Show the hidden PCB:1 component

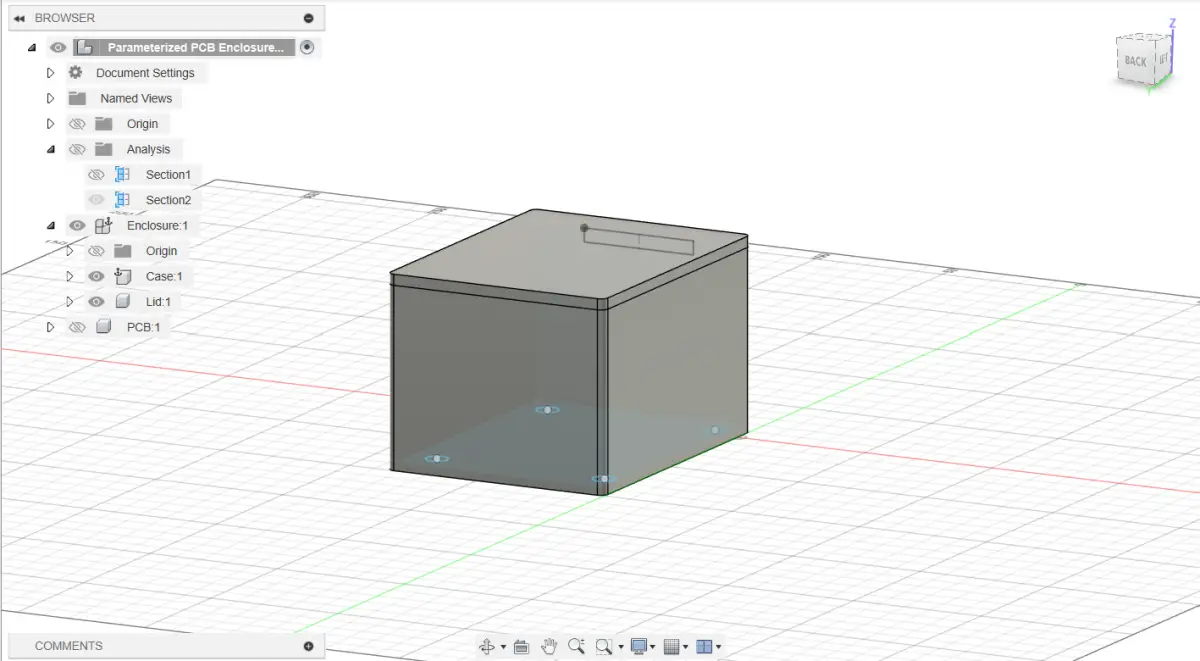77,327
